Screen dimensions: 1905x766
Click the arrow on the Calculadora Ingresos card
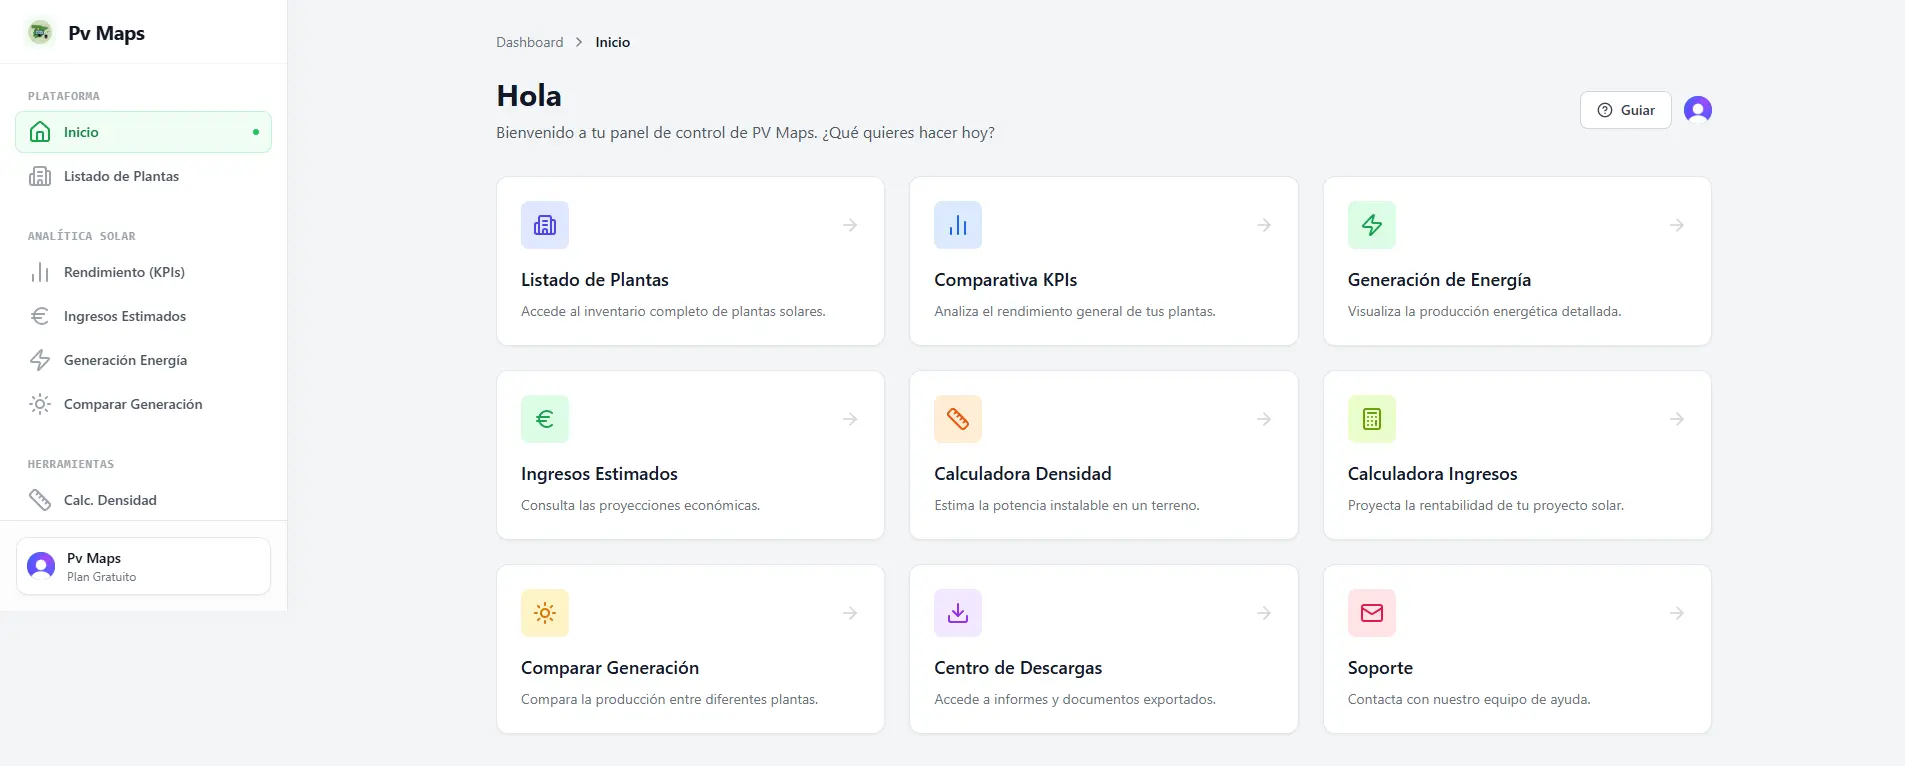point(1677,419)
